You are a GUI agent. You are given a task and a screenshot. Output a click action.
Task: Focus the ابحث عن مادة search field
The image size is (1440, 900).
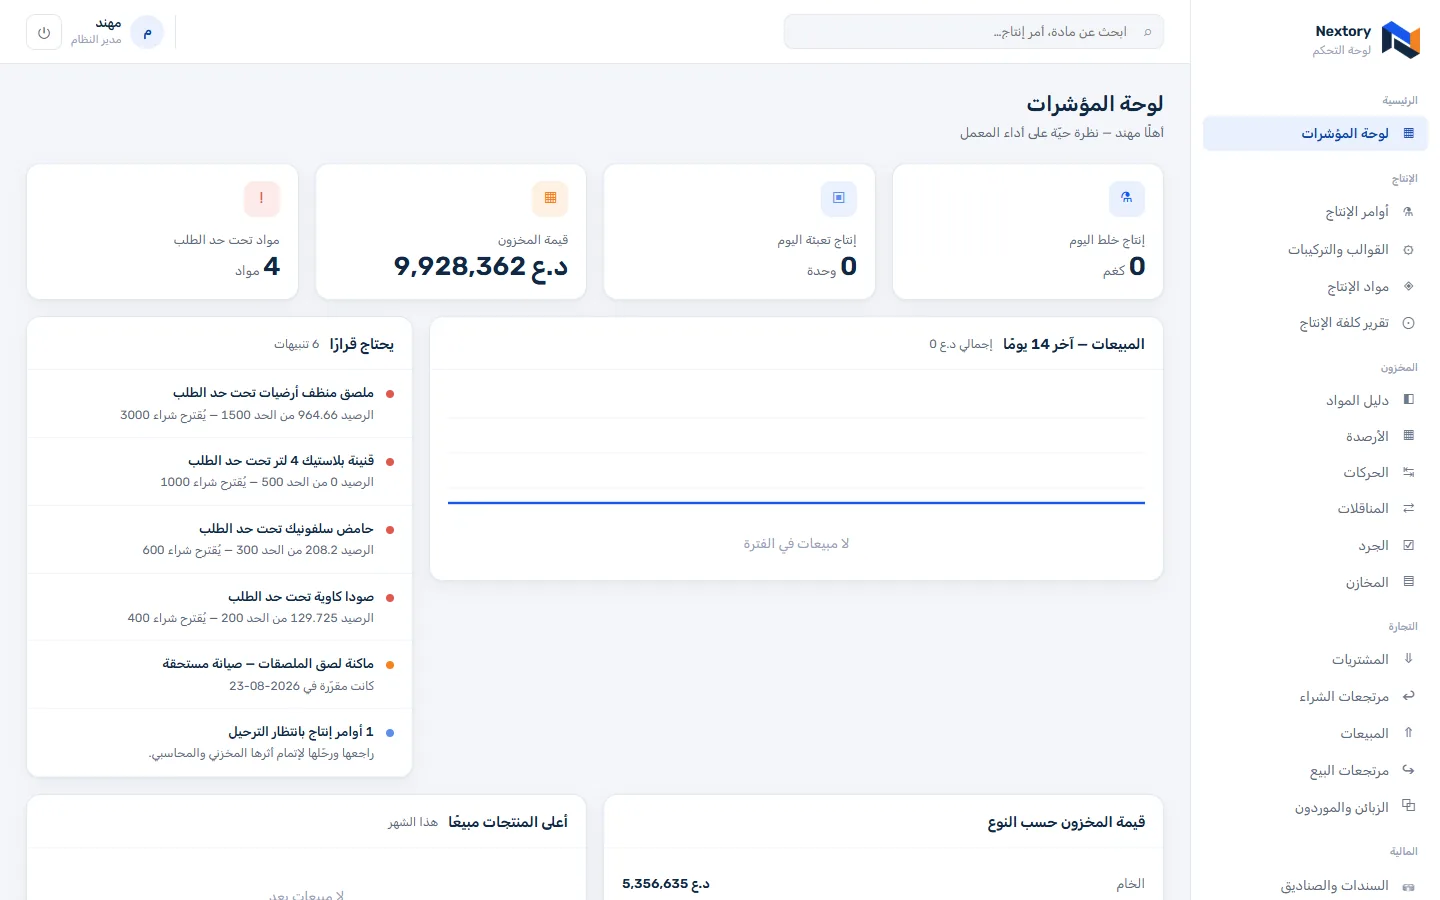(973, 32)
